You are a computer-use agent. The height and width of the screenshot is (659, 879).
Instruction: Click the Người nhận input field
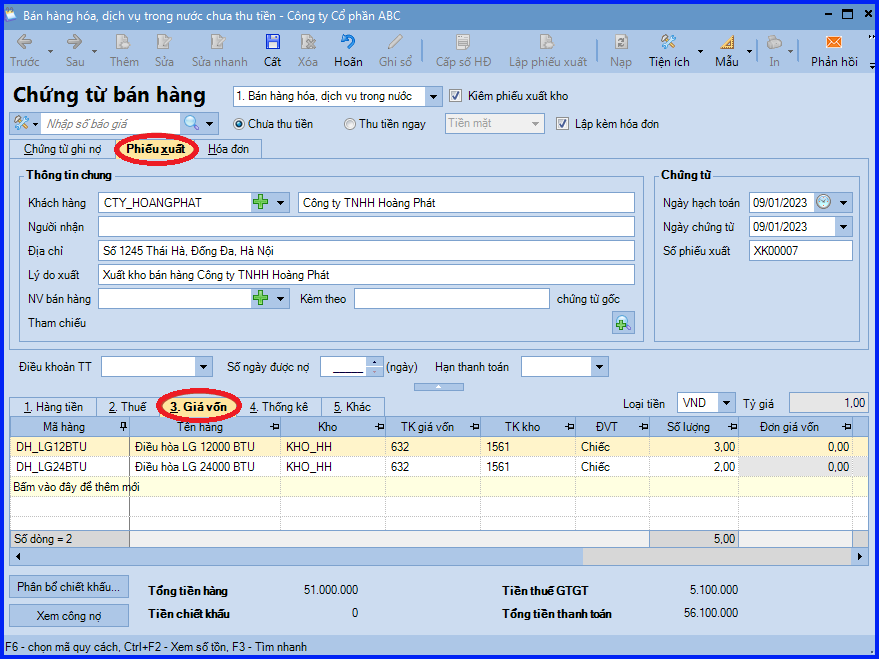tap(366, 226)
